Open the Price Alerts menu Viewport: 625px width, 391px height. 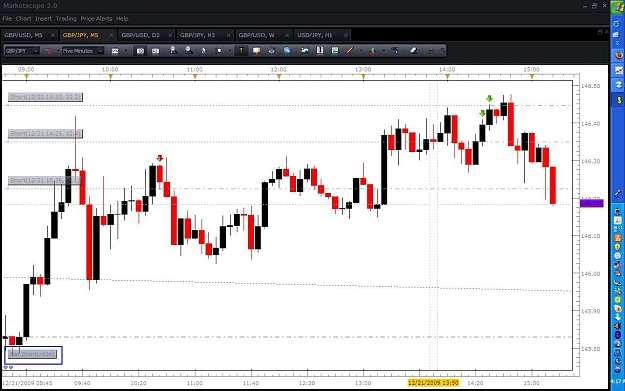click(x=96, y=19)
